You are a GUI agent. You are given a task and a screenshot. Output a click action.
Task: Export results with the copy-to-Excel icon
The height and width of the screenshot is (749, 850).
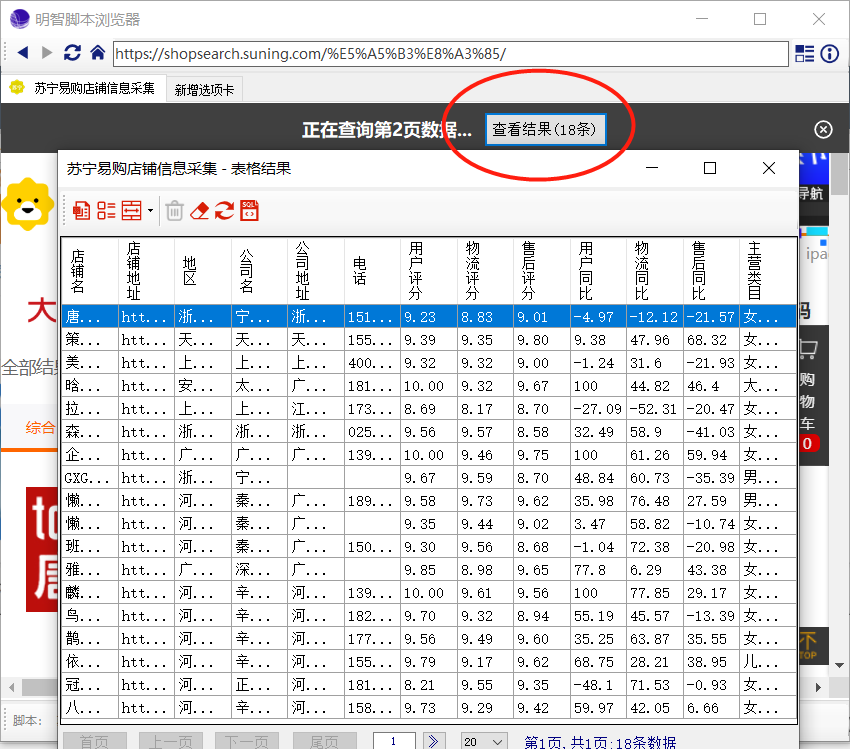[x=81, y=210]
